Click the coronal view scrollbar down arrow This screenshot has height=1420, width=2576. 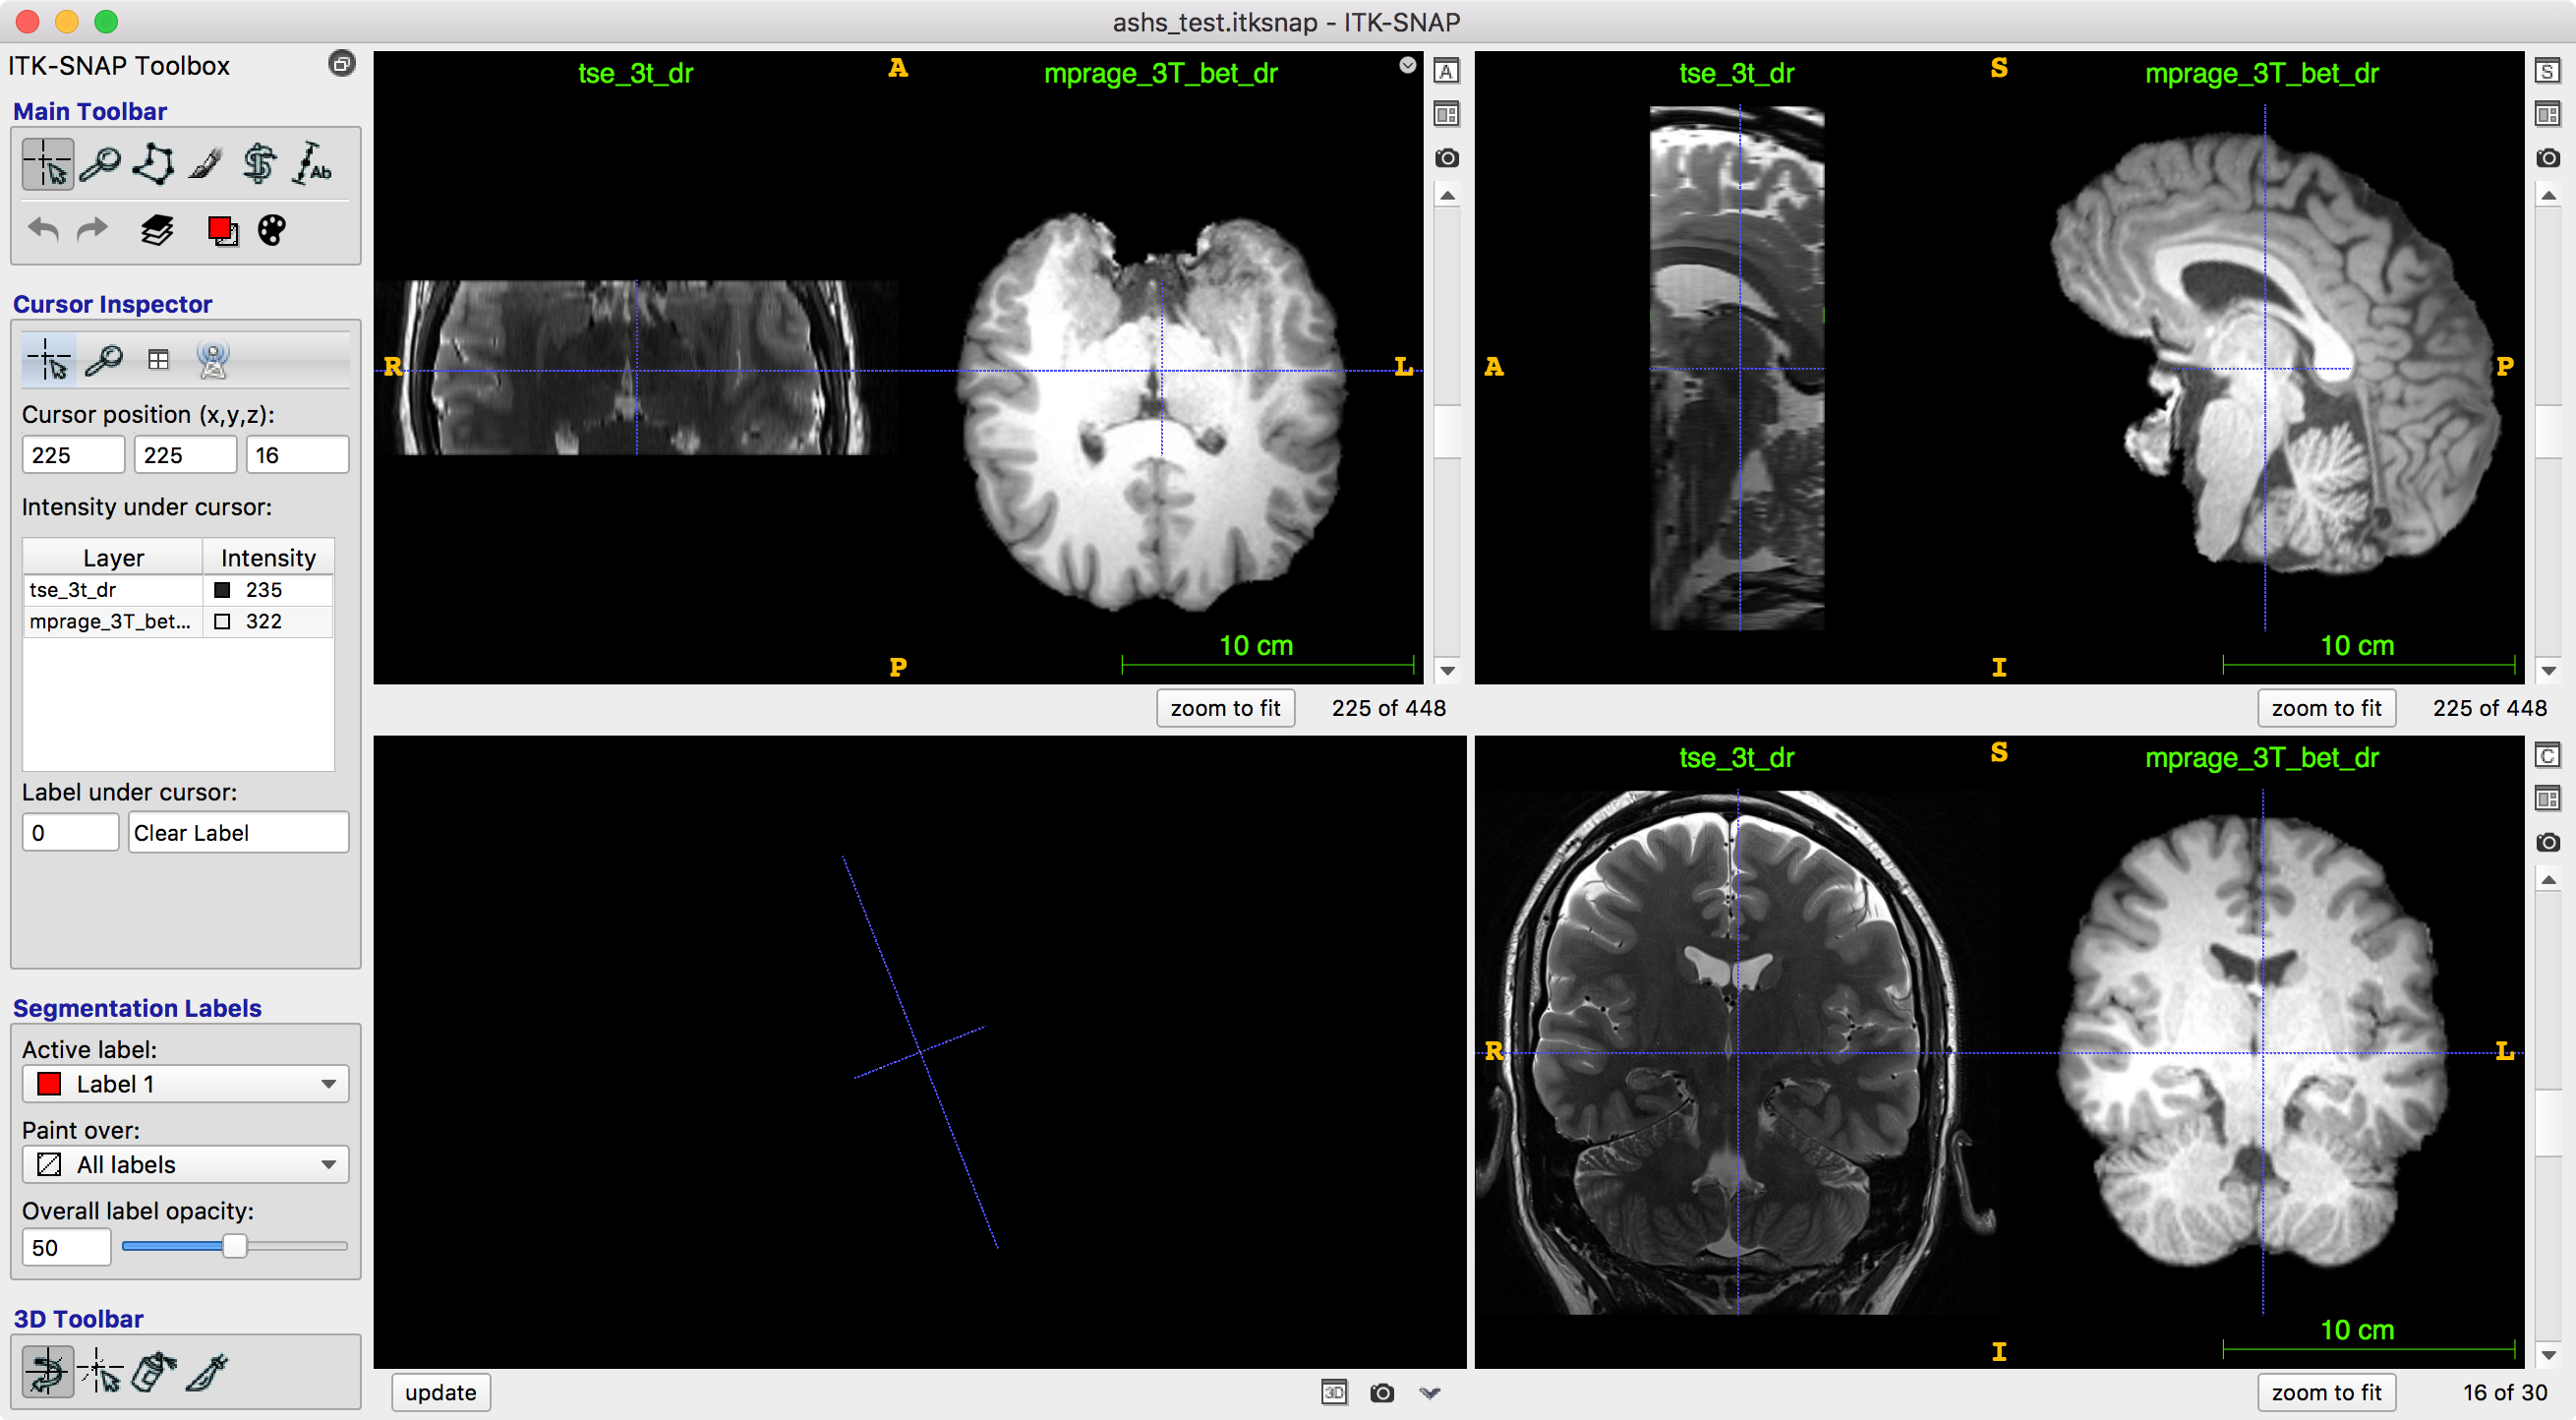click(2548, 1355)
